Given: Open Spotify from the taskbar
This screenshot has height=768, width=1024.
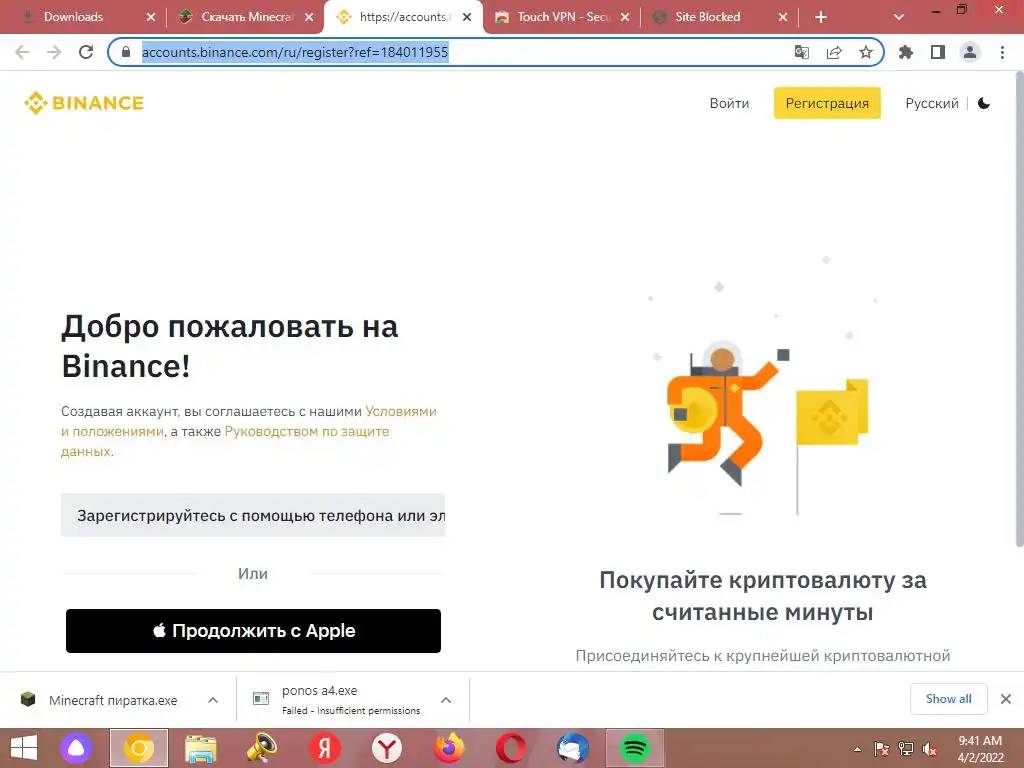Looking at the screenshot, I should click(635, 748).
